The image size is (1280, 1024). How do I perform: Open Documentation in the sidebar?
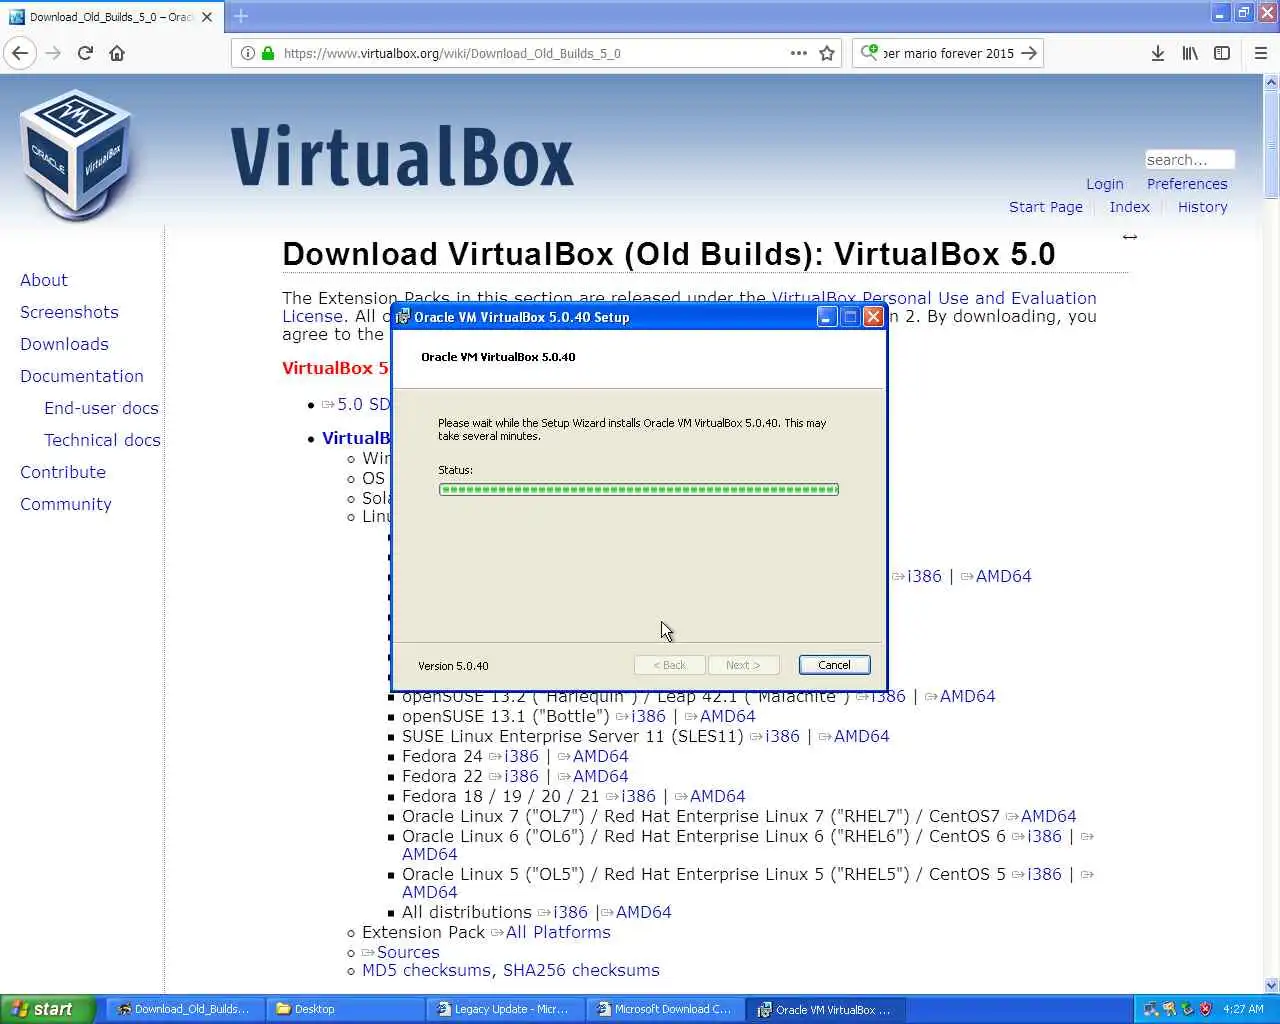pyautogui.click(x=82, y=376)
